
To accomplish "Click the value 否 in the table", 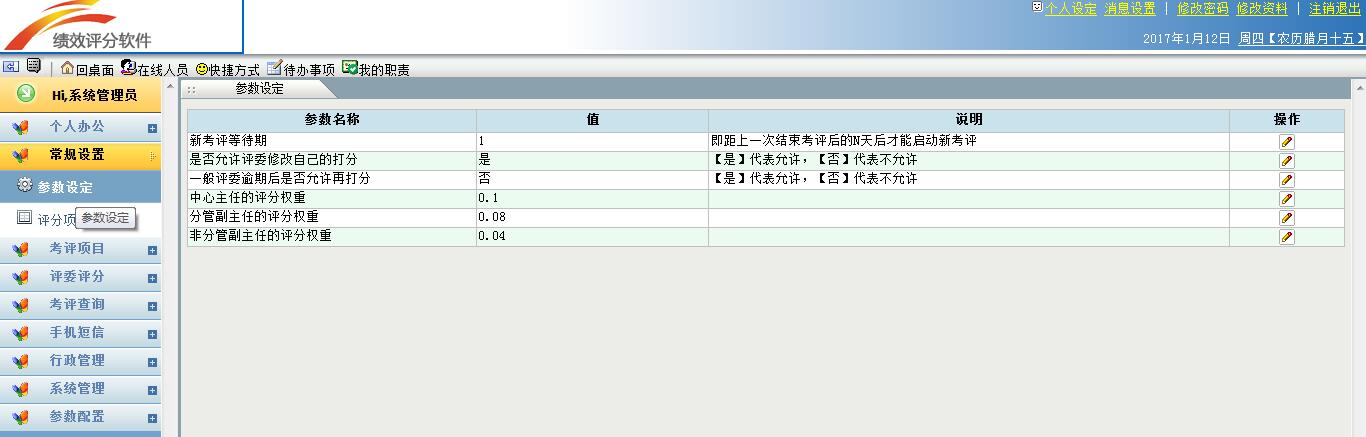I will pos(485,179).
